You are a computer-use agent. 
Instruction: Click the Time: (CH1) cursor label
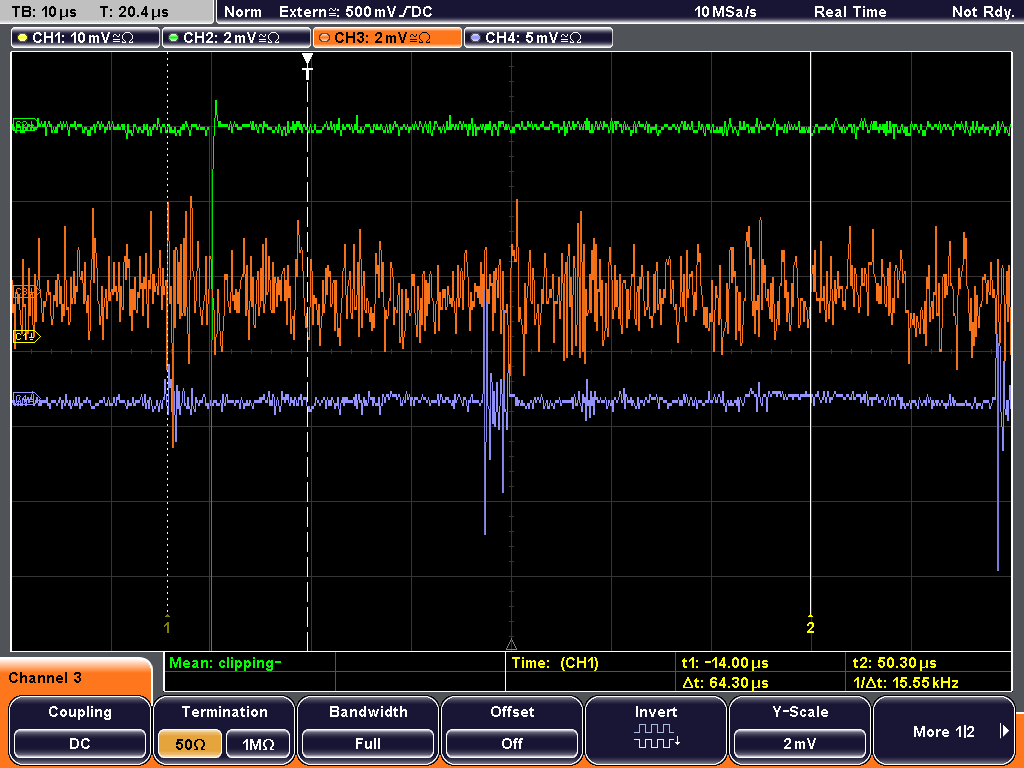pos(555,663)
